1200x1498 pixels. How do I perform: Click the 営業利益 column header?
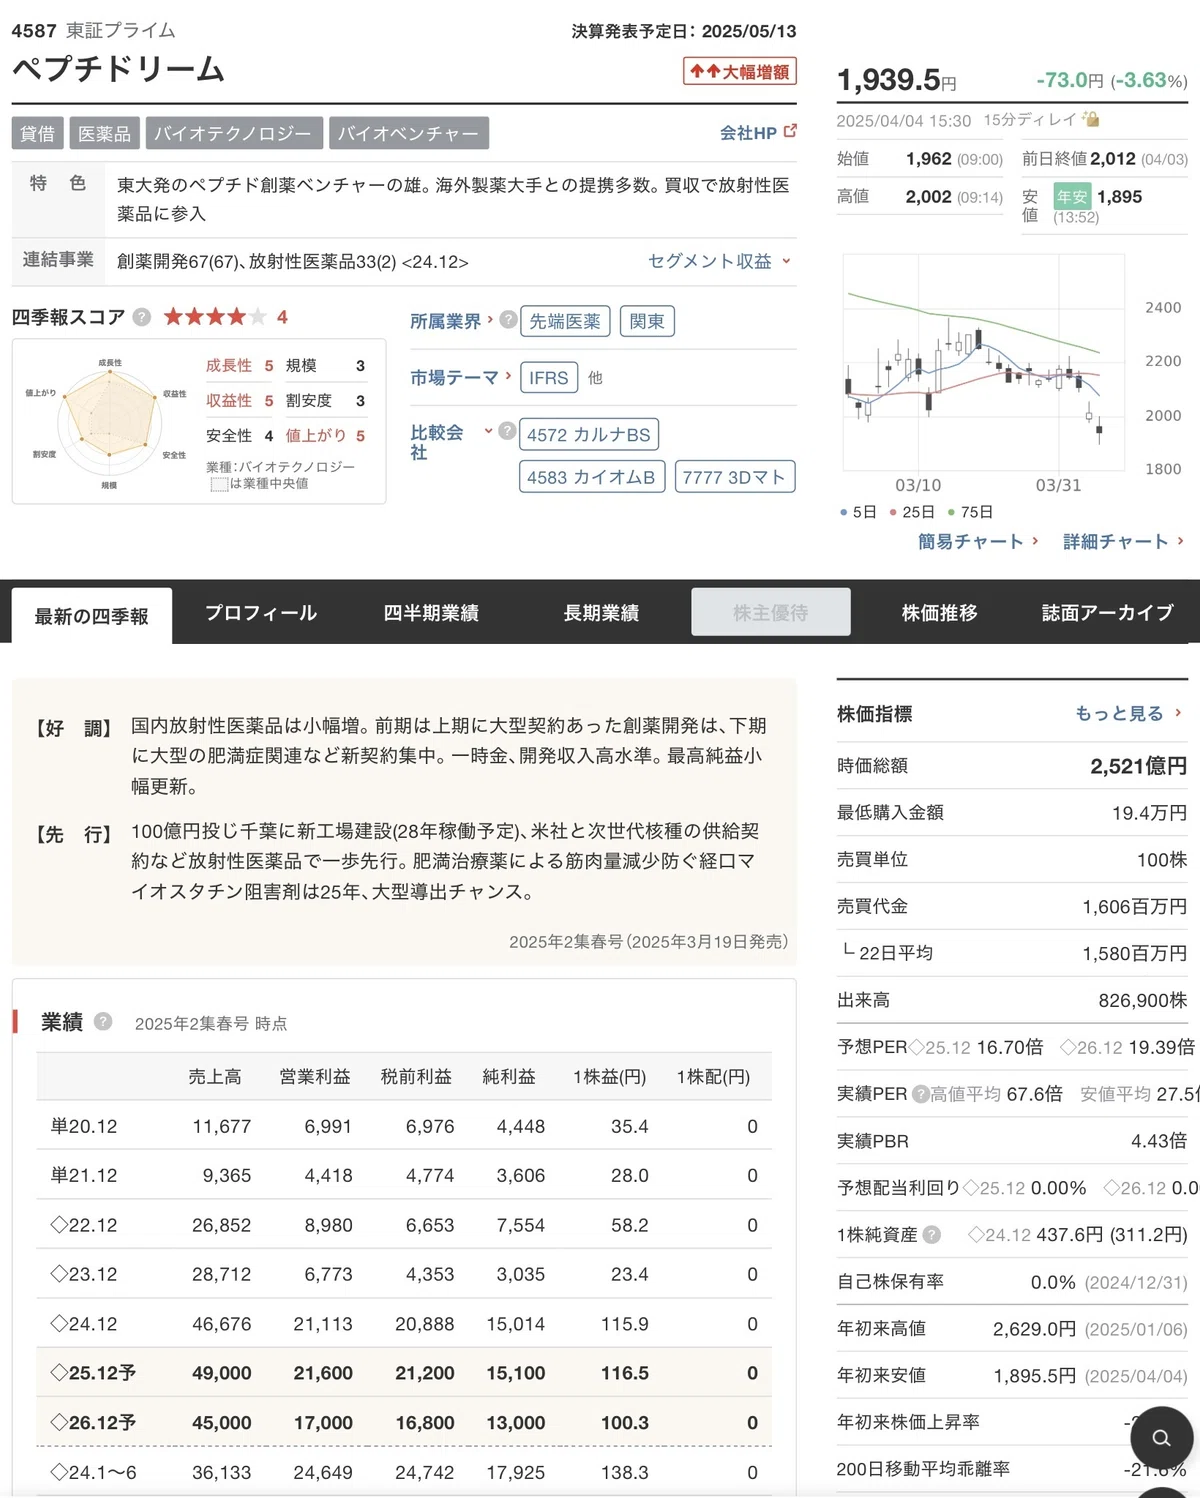tap(315, 1076)
